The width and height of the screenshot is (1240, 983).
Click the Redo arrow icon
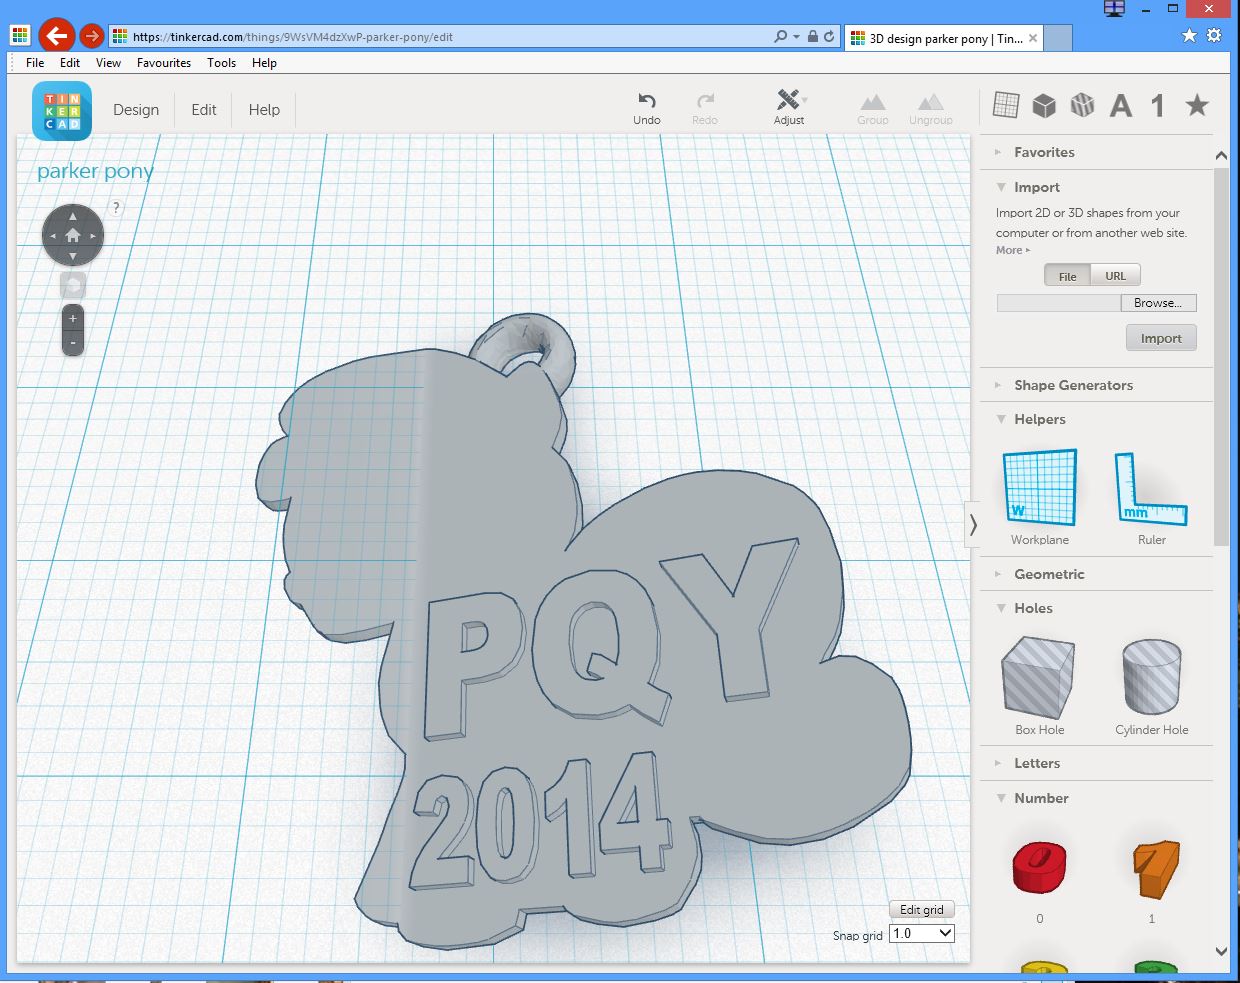pyautogui.click(x=705, y=100)
